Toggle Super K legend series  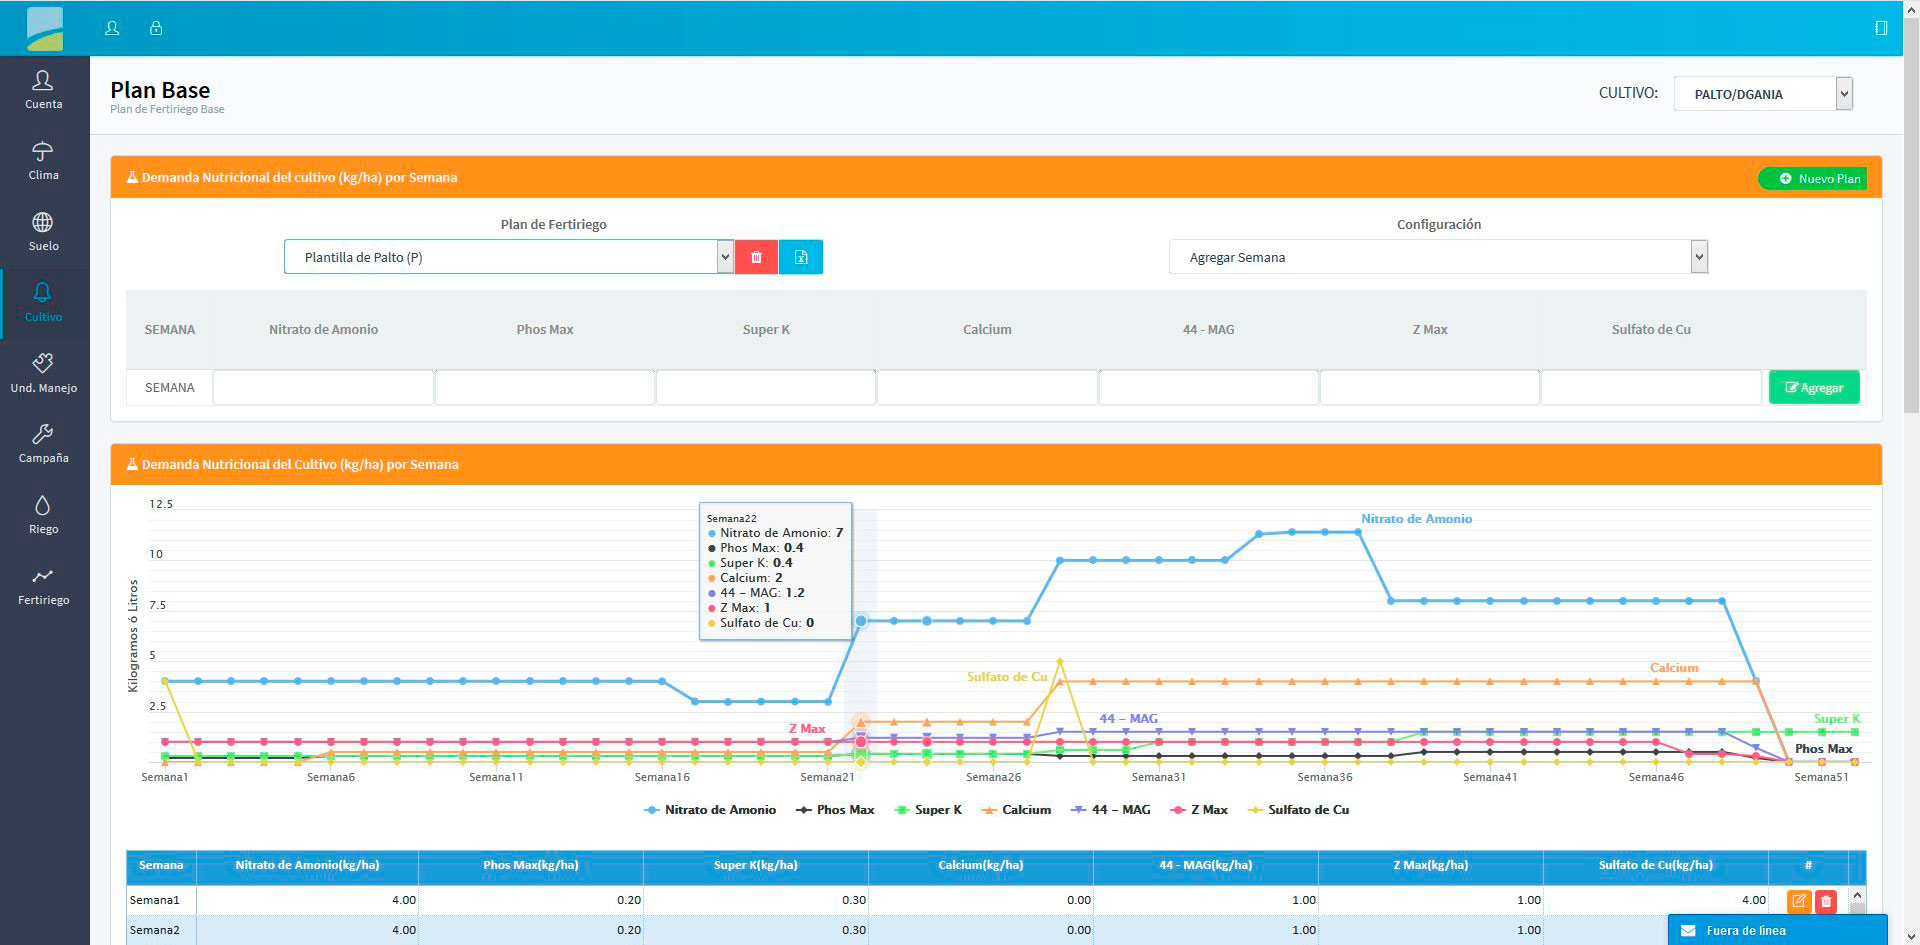(x=928, y=810)
